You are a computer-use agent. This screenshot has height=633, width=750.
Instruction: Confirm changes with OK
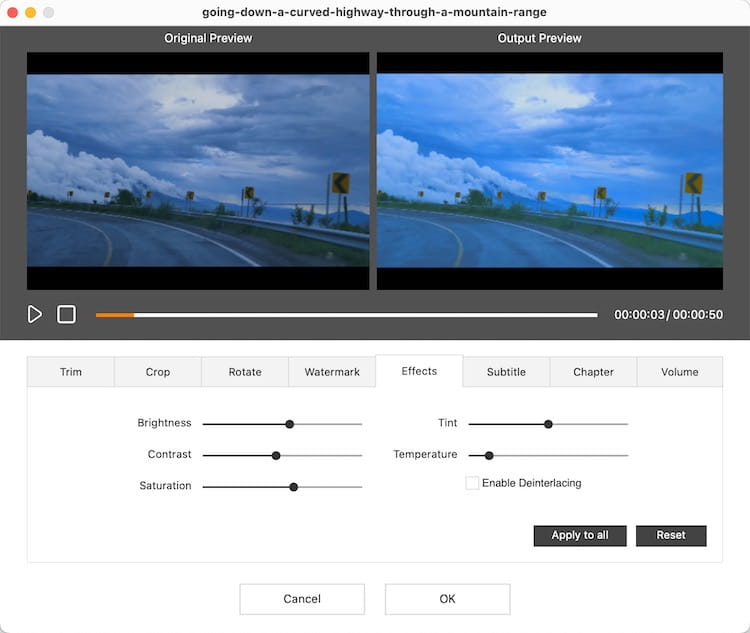pyautogui.click(x=447, y=599)
